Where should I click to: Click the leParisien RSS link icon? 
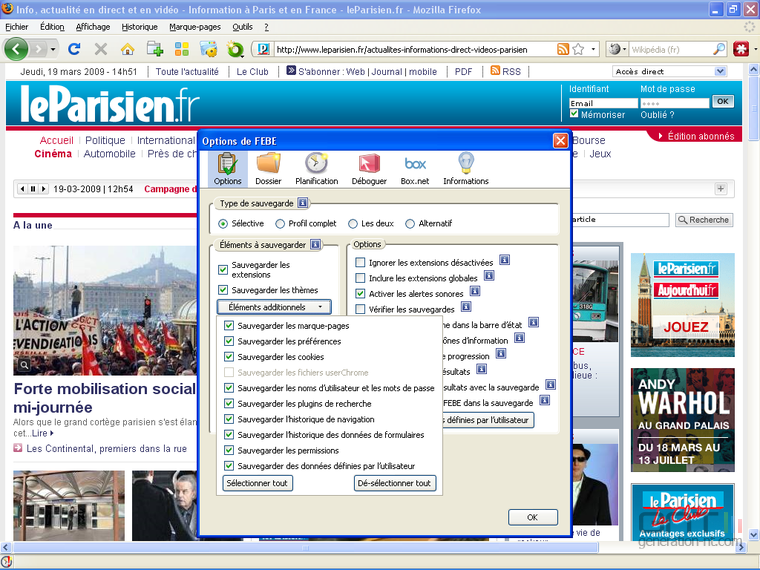pos(495,71)
